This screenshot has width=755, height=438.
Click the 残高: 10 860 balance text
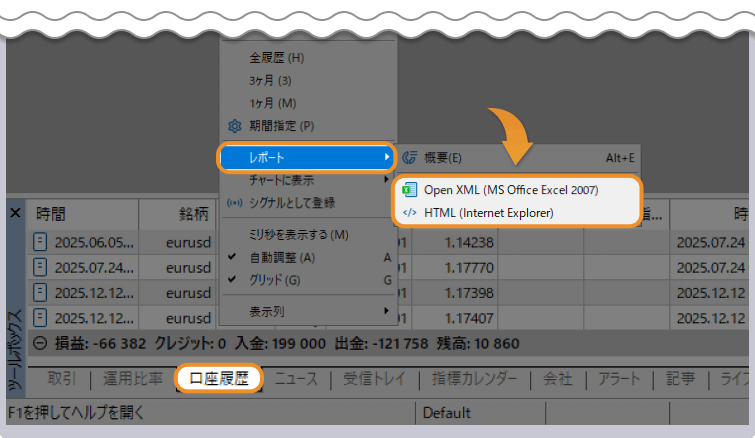pyautogui.click(x=478, y=344)
